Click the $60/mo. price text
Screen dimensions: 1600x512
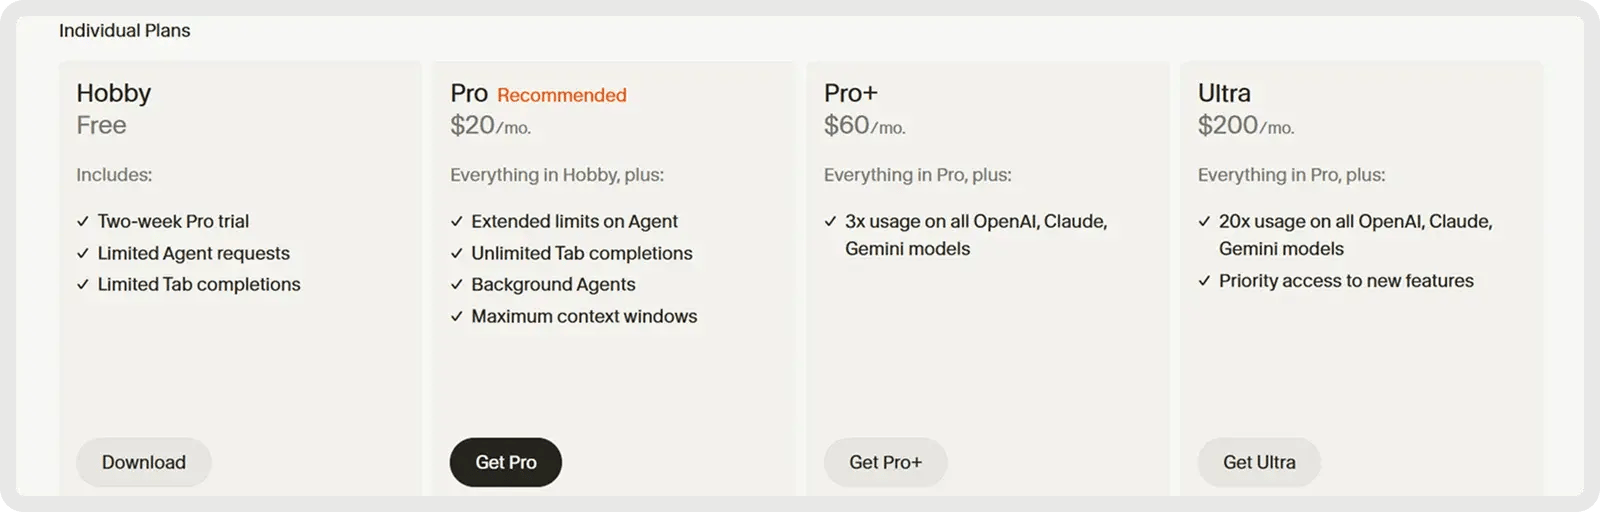pyautogui.click(x=864, y=126)
